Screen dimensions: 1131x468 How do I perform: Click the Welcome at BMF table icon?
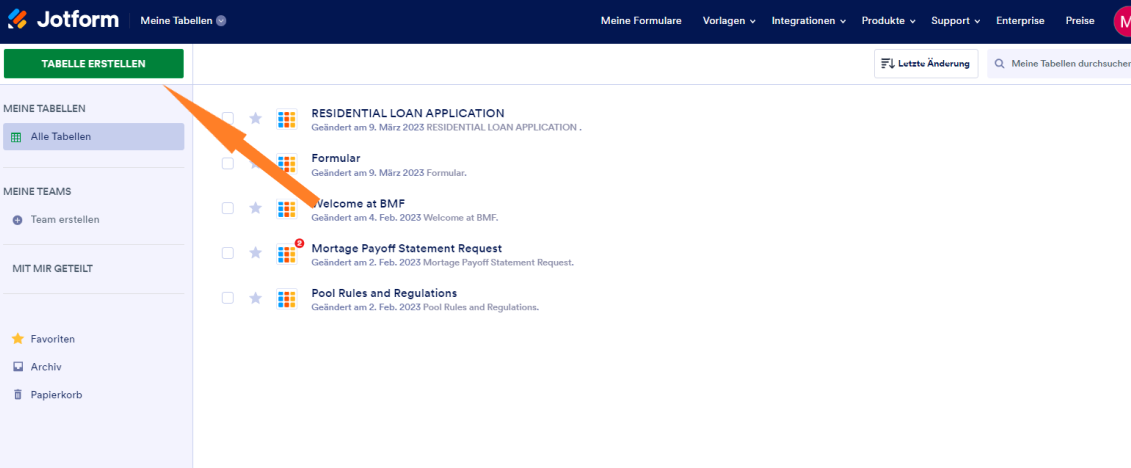point(287,208)
